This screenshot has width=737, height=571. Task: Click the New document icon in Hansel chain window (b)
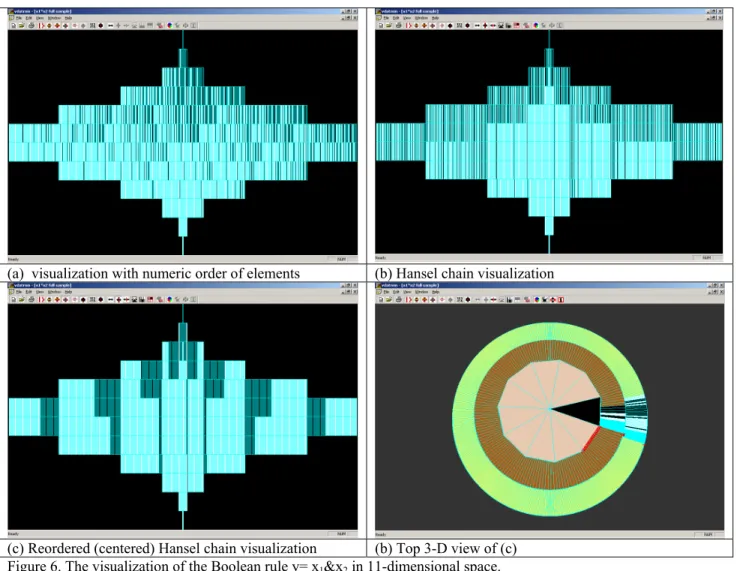(381, 25)
